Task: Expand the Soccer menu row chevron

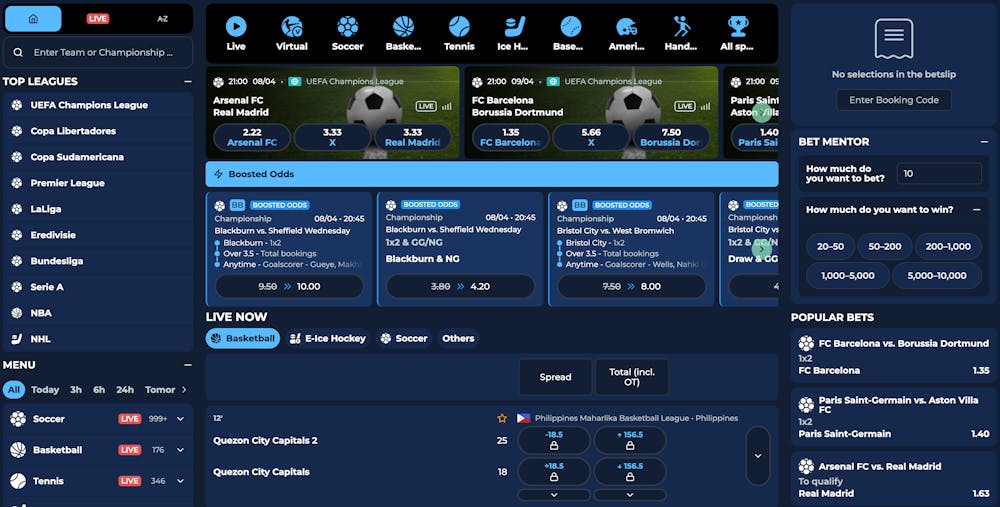Action: [180, 419]
